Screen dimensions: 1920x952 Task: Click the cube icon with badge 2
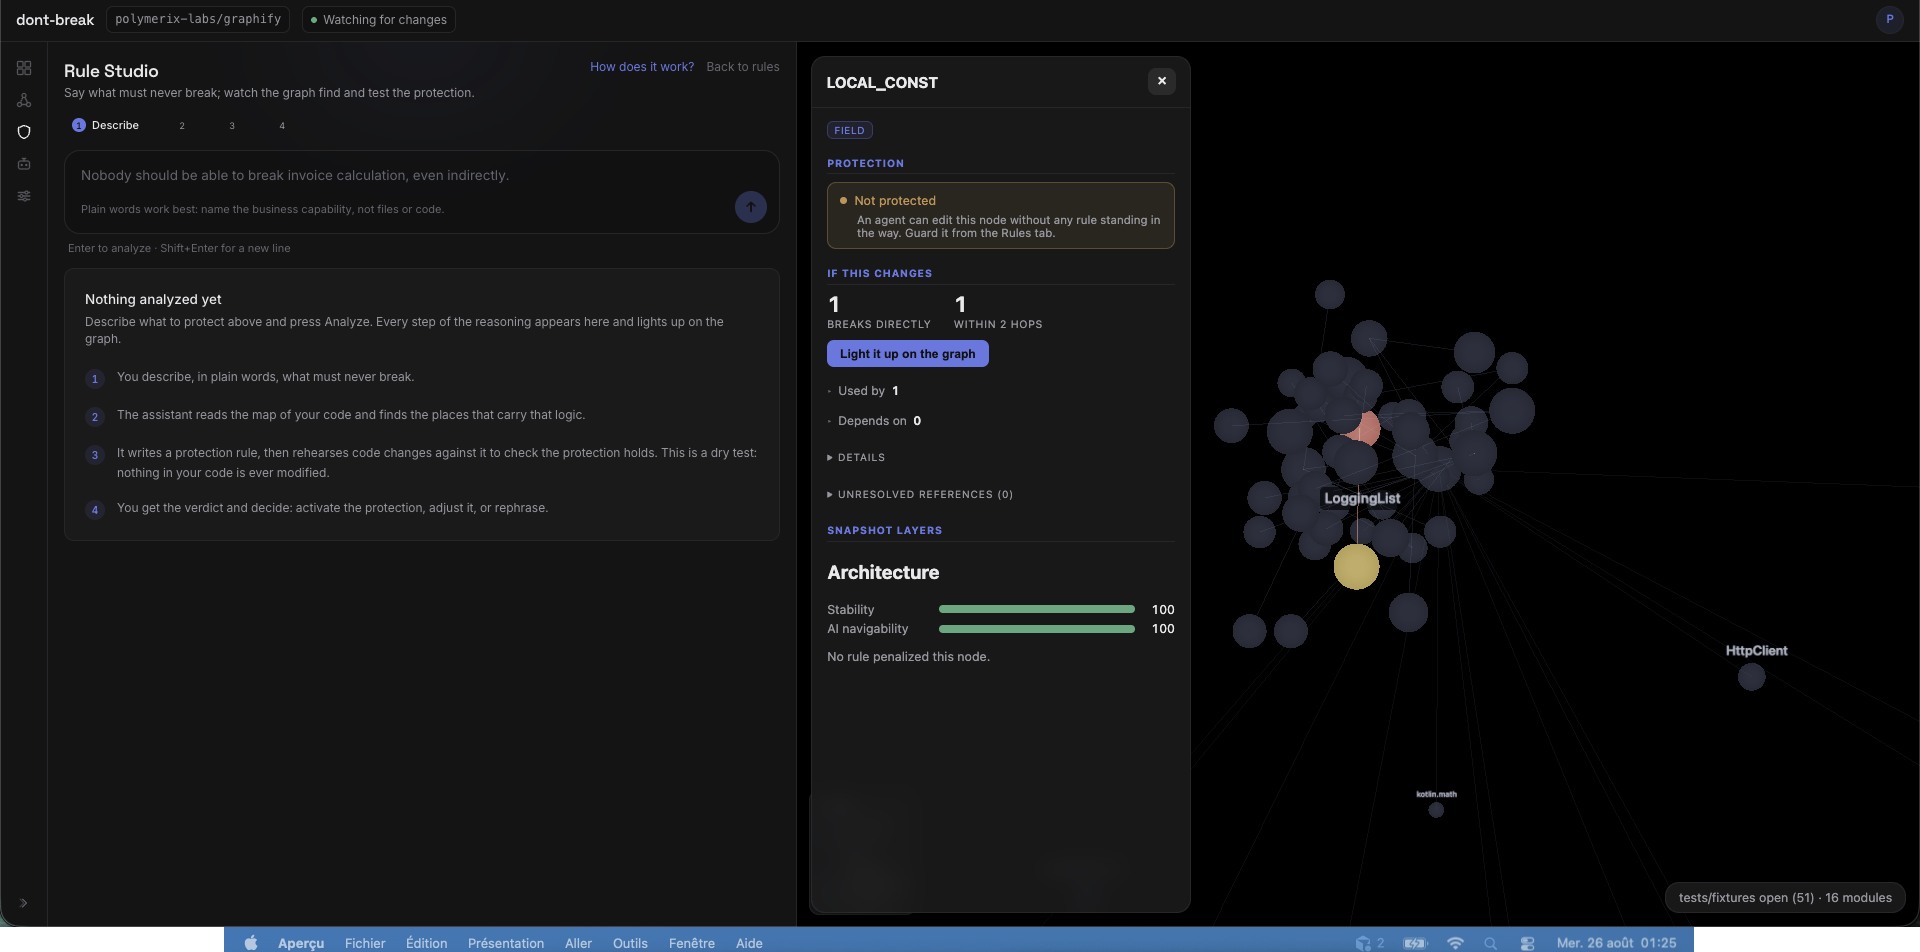click(x=1369, y=943)
